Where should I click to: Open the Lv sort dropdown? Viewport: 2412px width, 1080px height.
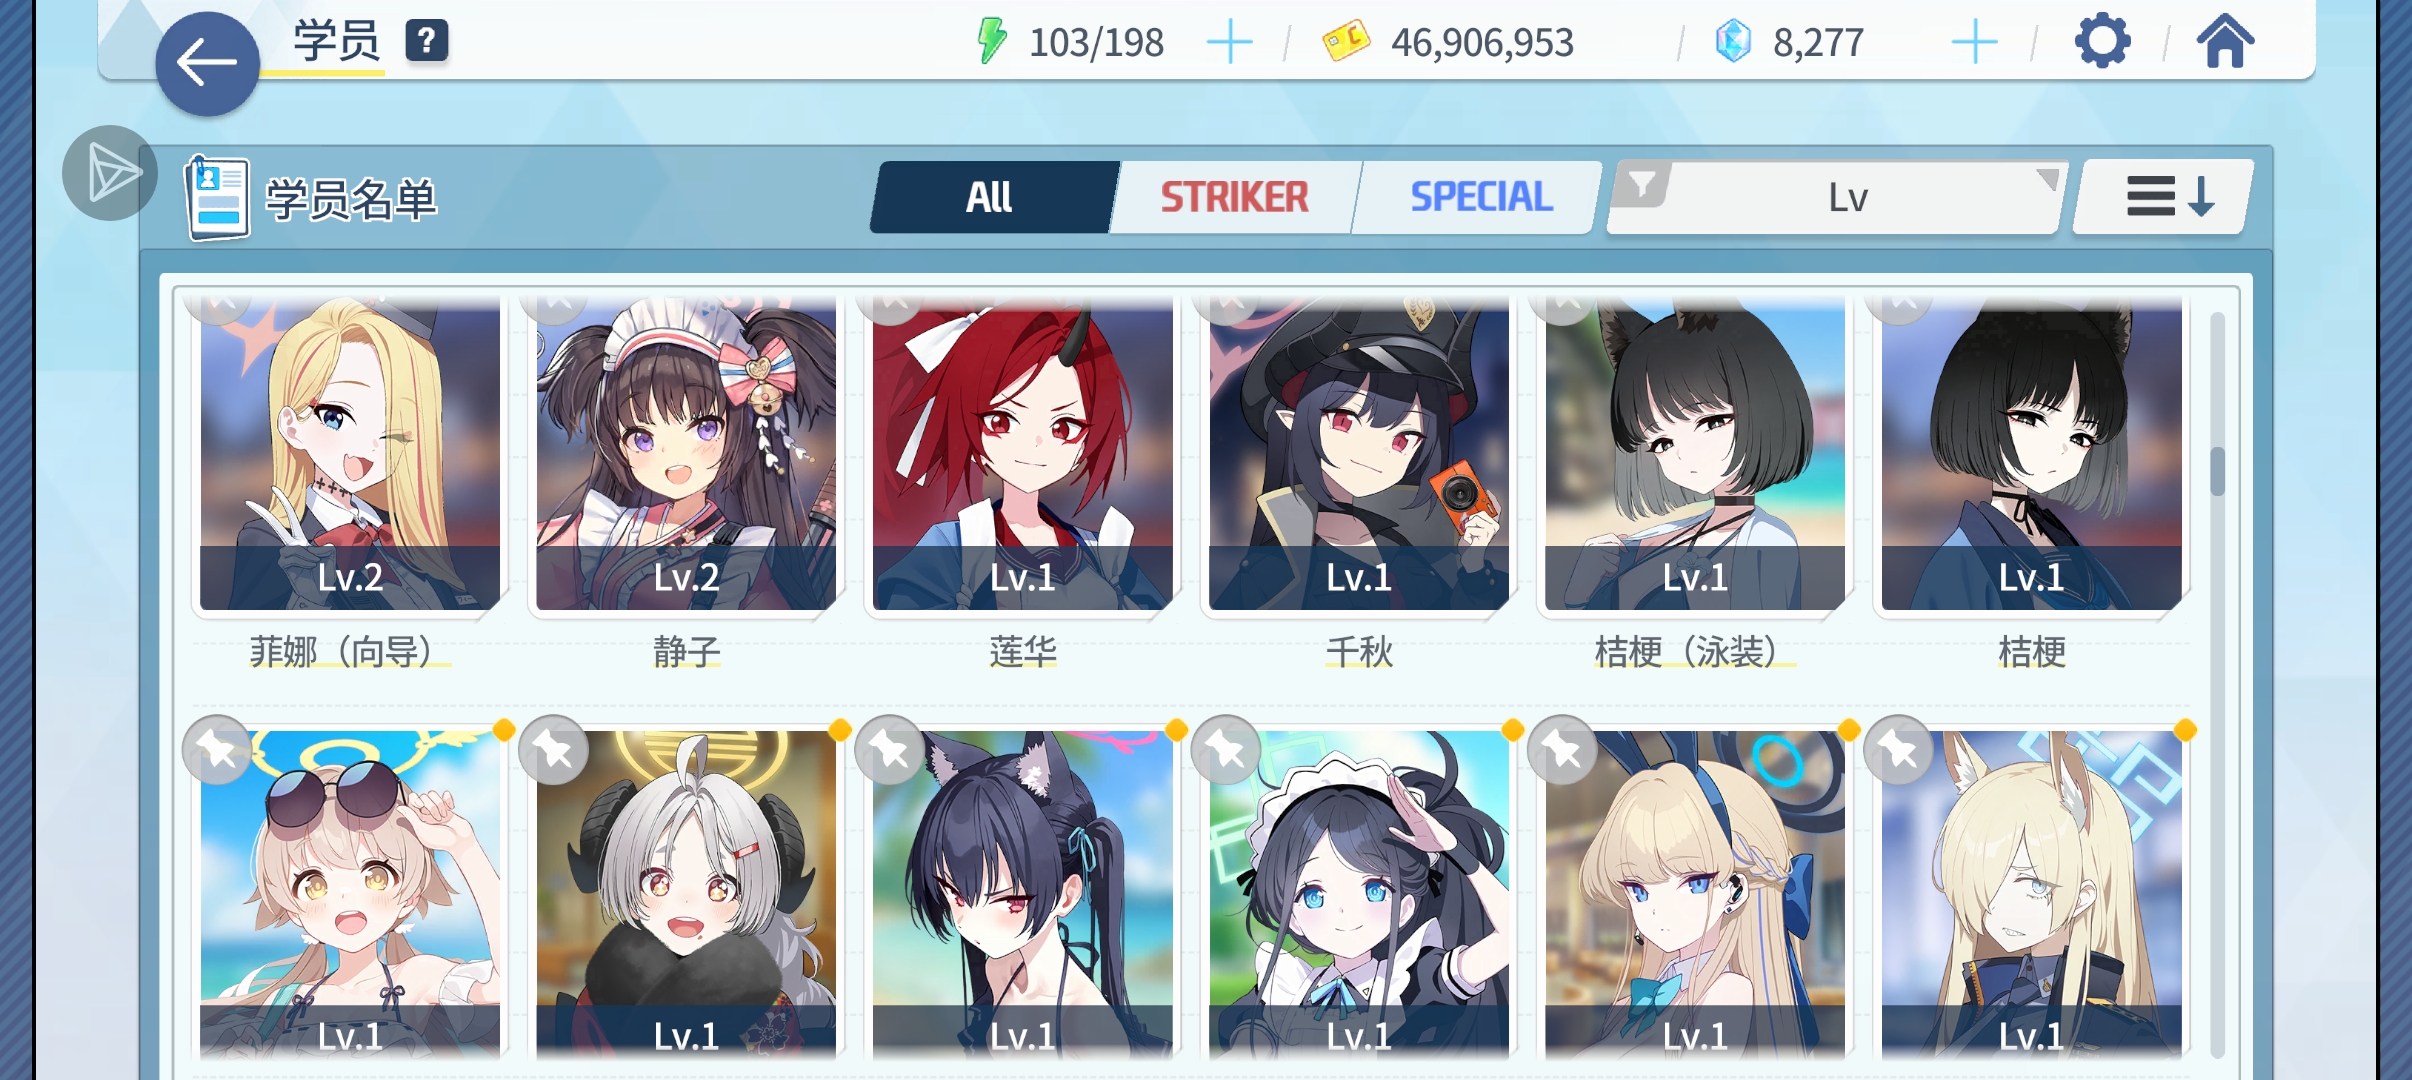[1848, 197]
